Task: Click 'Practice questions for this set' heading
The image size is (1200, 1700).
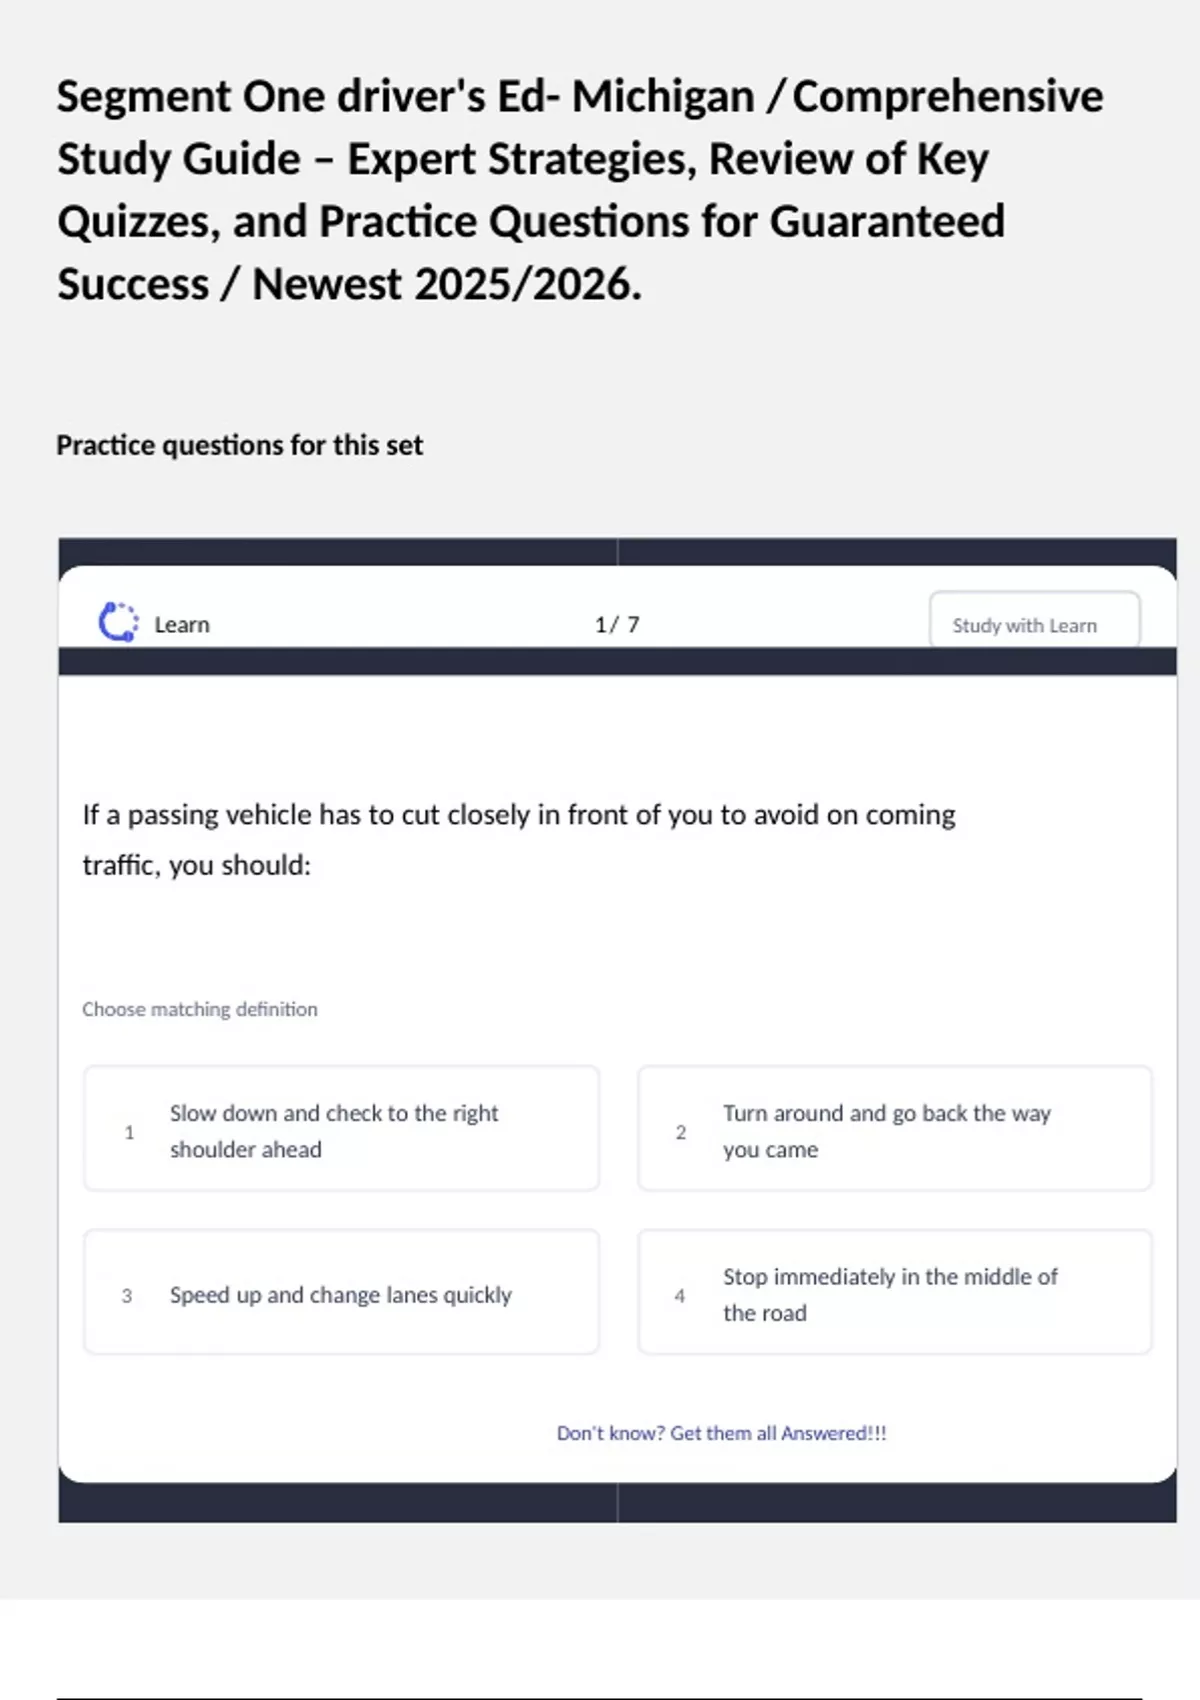Action: pyautogui.click(x=240, y=445)
